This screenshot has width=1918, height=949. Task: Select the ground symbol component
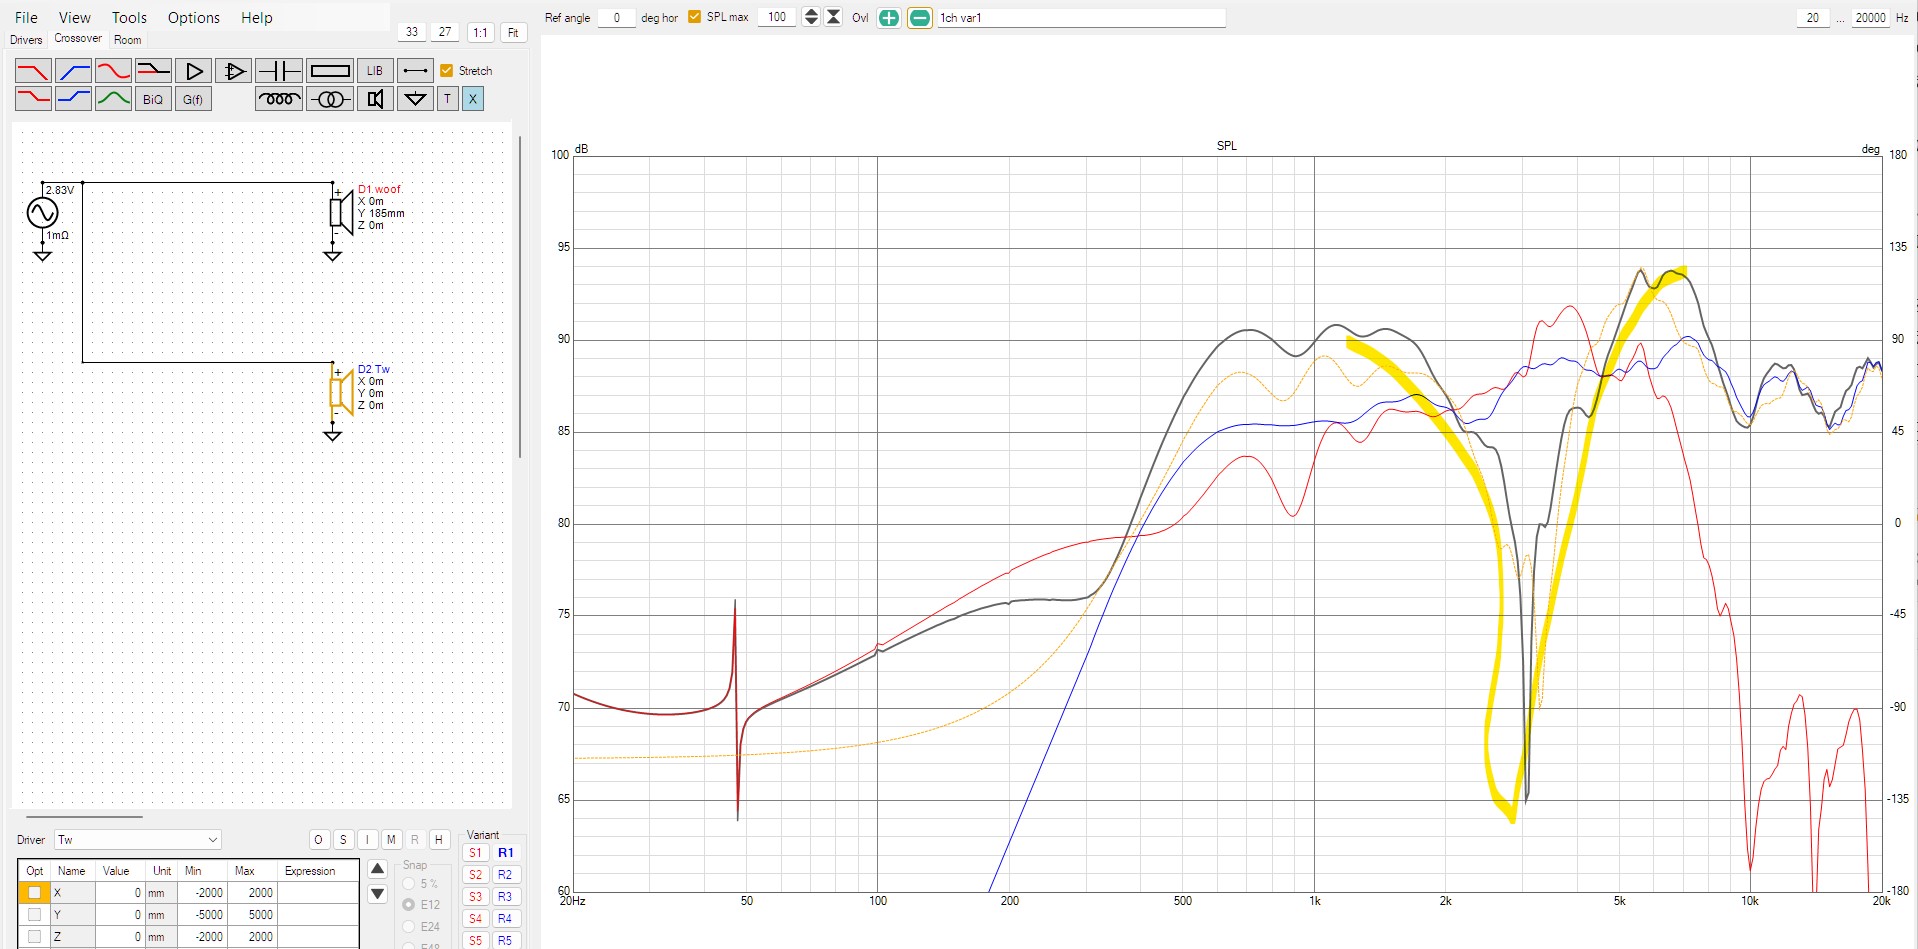414,99
